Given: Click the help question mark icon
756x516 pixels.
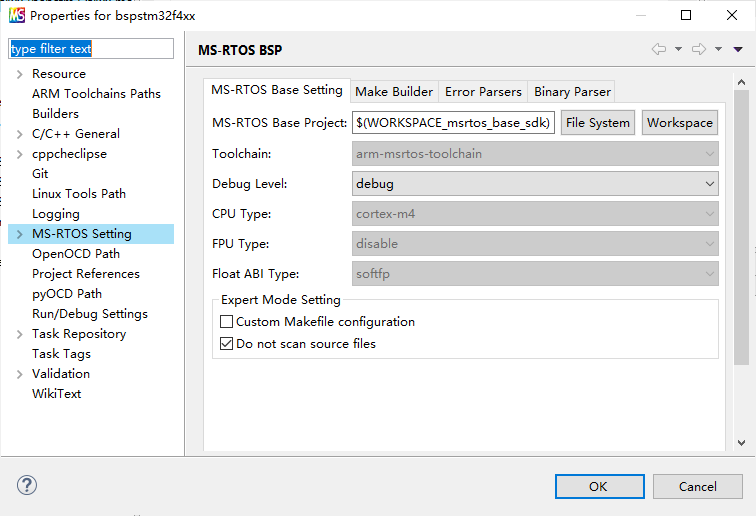Looking at the screenshot, I should [27, 486].
